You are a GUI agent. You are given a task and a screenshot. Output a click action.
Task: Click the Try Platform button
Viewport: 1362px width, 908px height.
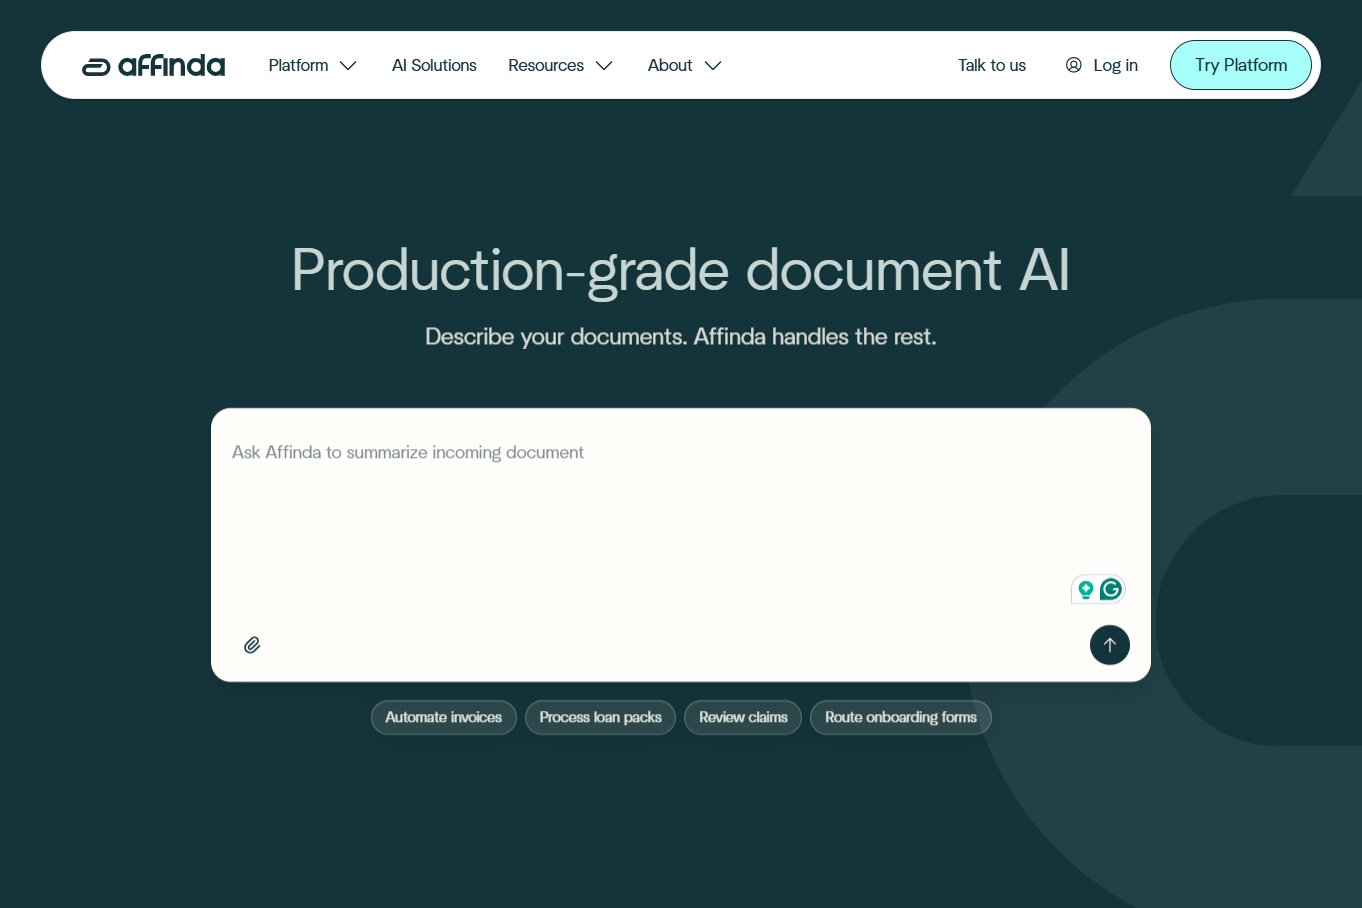[1241, 65]
